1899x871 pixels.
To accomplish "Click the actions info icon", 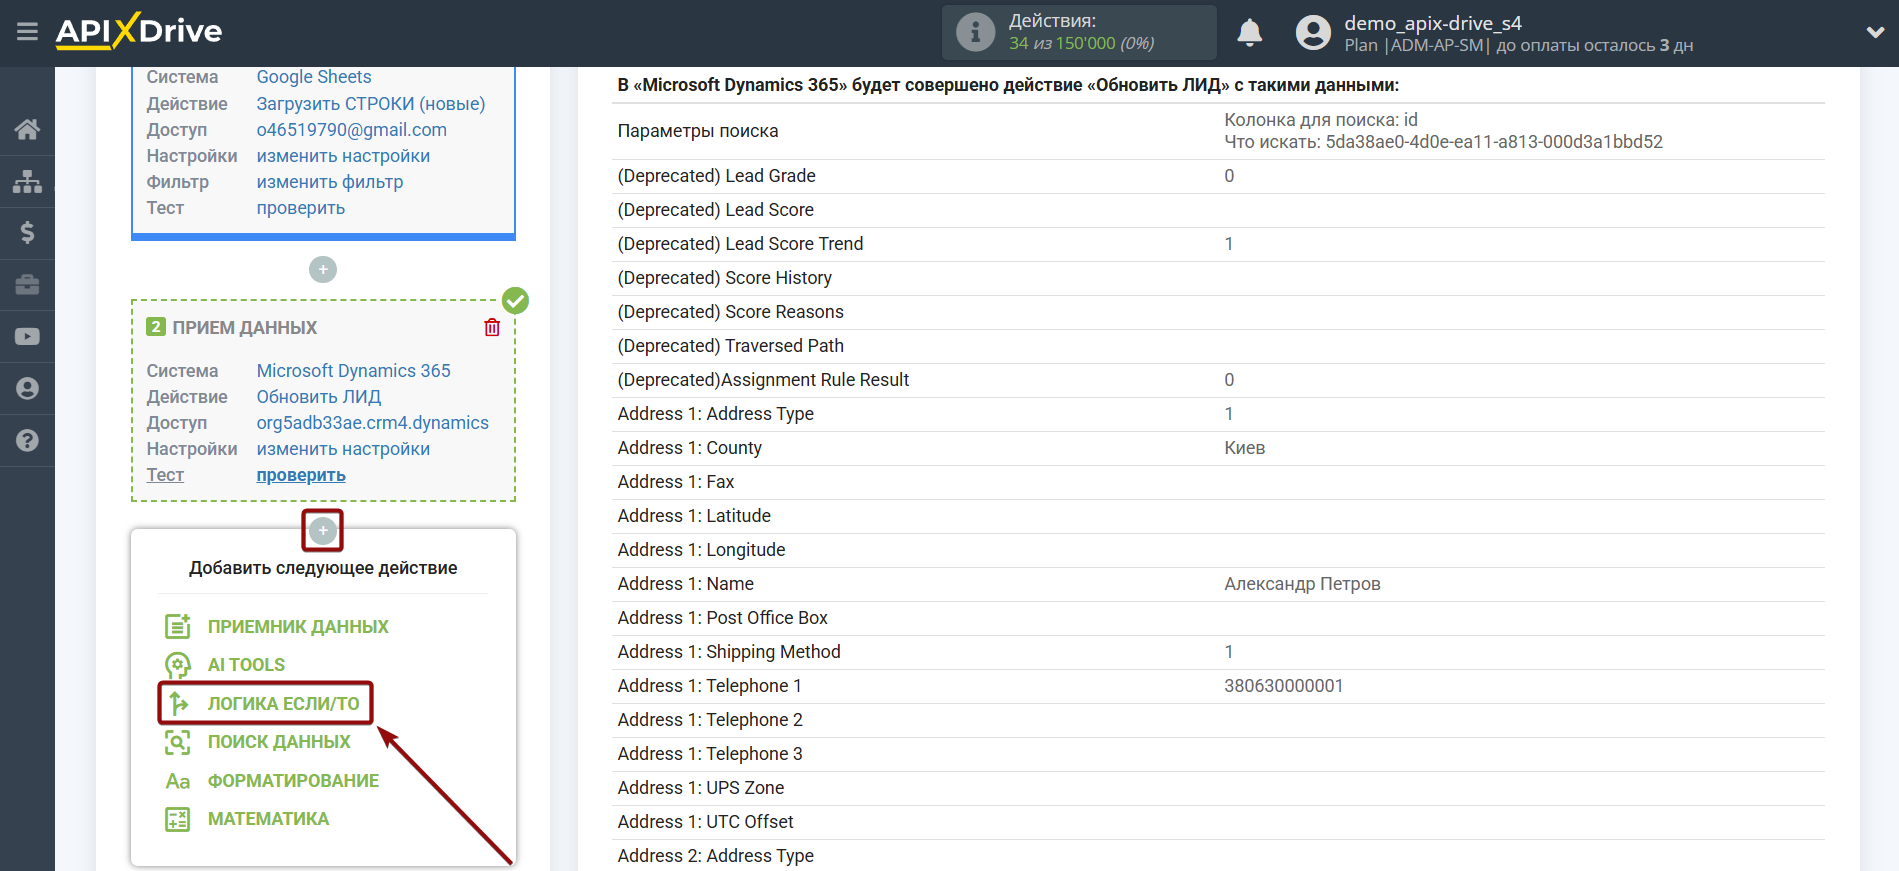I will click(x=975, y=32).
